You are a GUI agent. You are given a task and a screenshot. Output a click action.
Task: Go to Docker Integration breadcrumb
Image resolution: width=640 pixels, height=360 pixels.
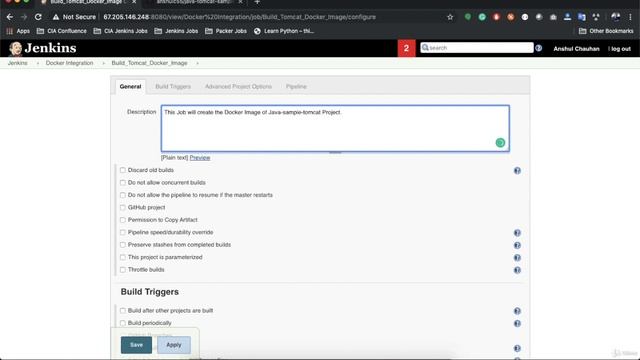(69, 63)
